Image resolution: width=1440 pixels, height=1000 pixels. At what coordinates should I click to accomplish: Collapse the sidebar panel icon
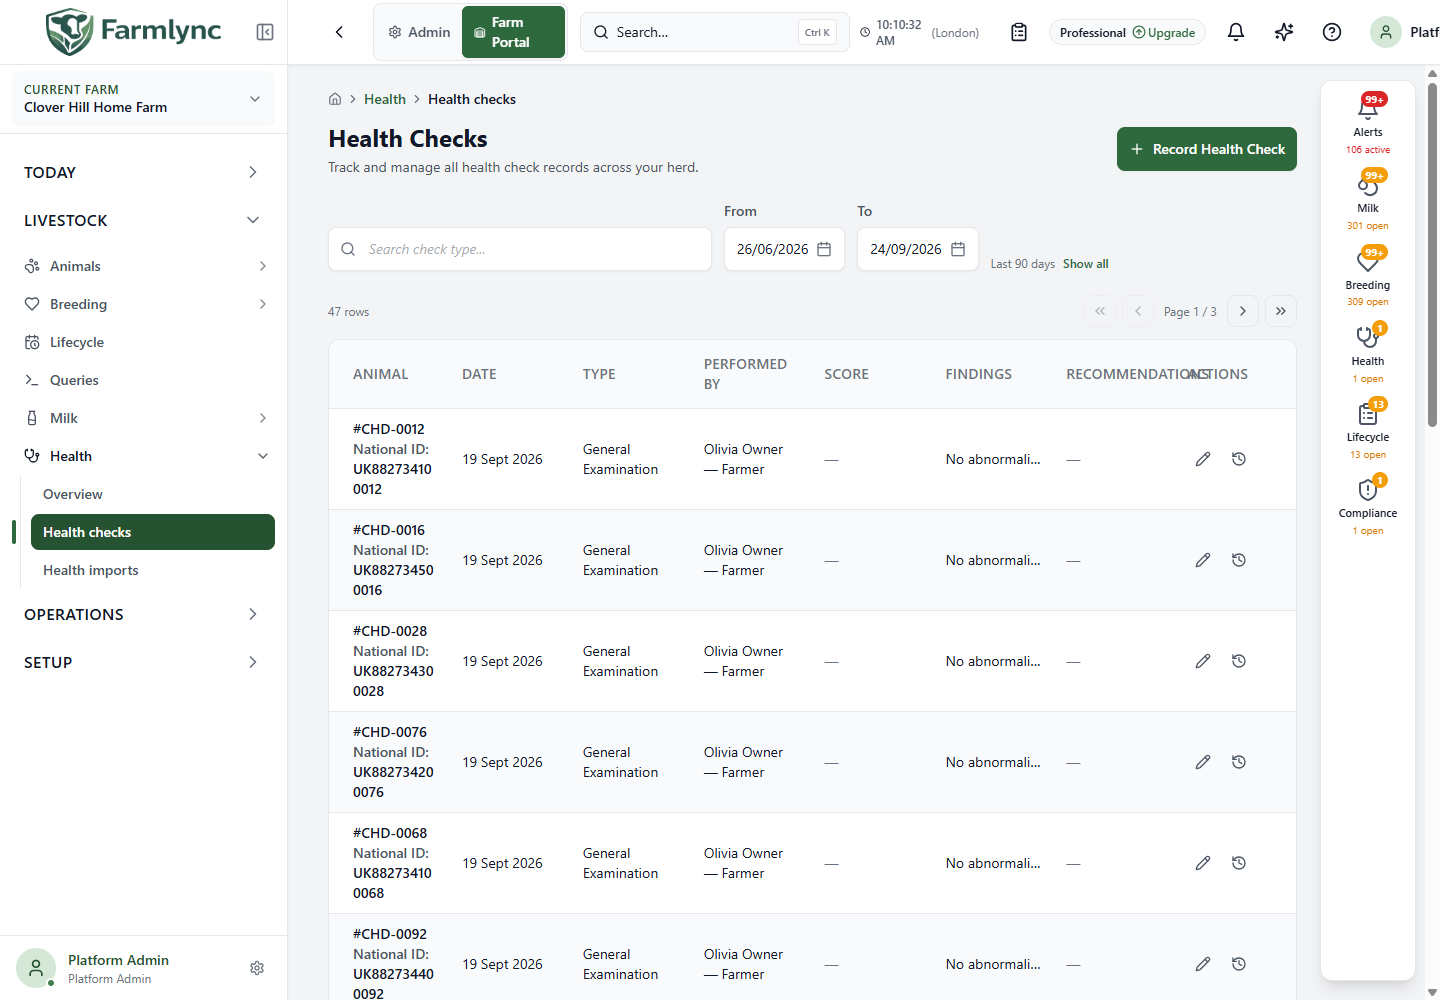tap(265, 32)
